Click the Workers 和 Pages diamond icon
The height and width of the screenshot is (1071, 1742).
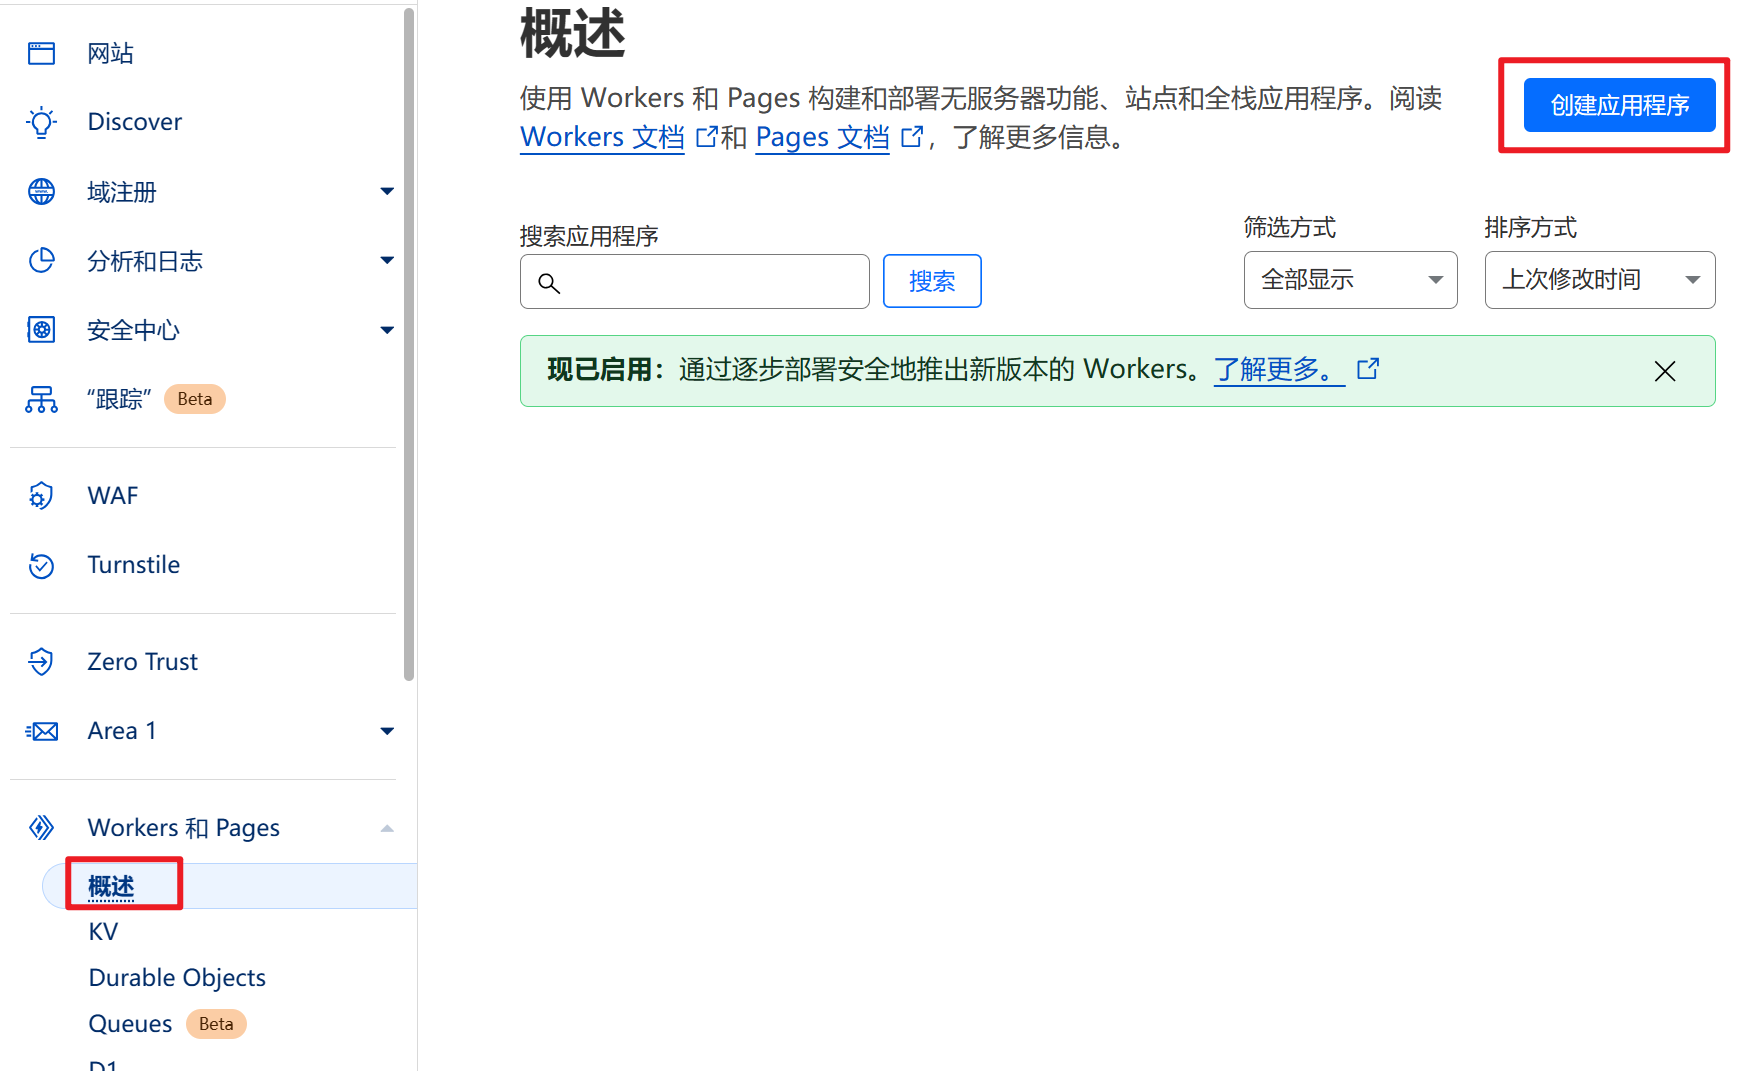click(42, 828)
